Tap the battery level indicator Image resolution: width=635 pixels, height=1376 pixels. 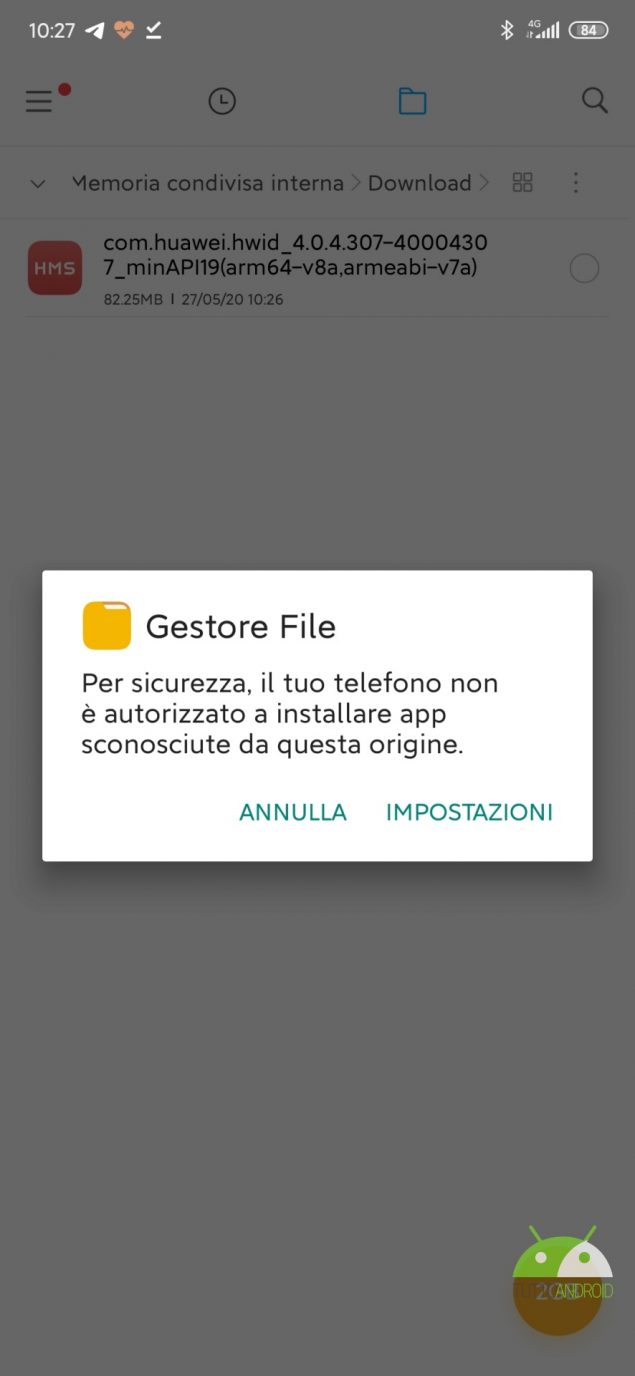588,31
